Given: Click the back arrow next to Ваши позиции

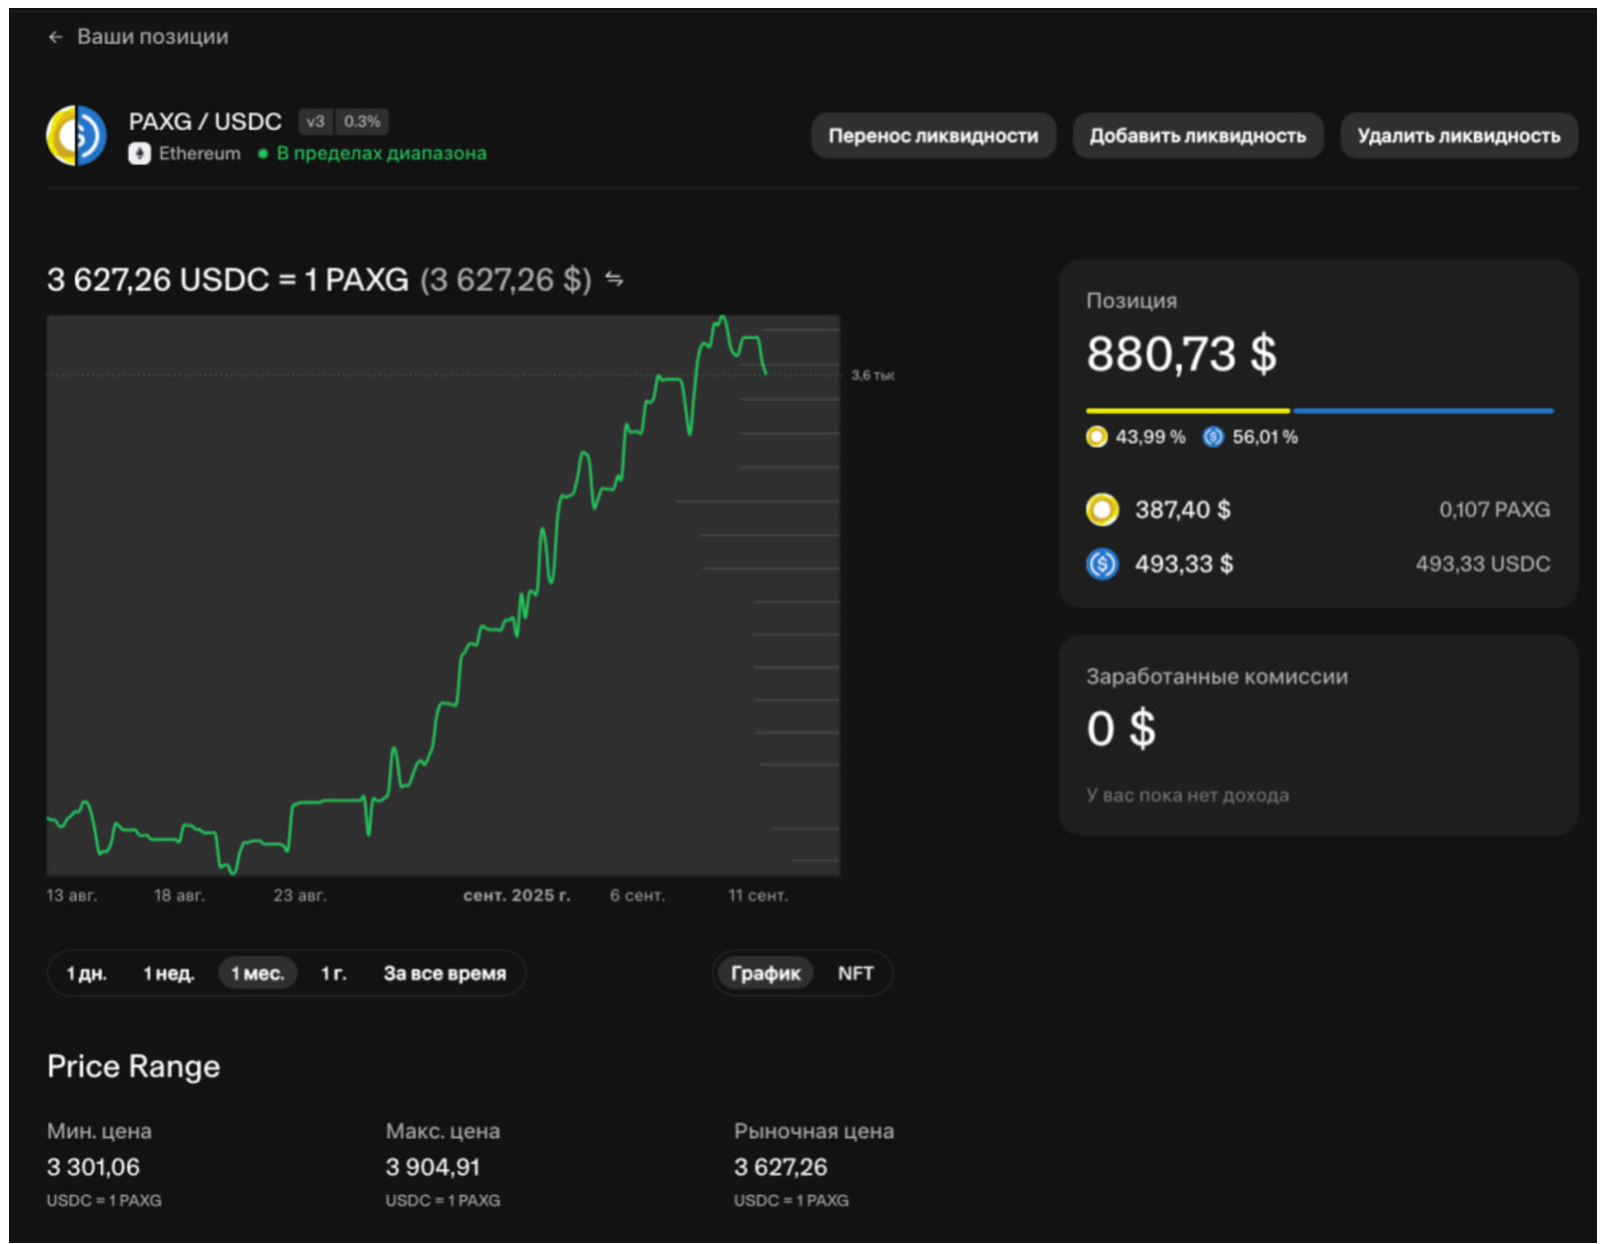Looking at the screenshot, I should [55, 37].
